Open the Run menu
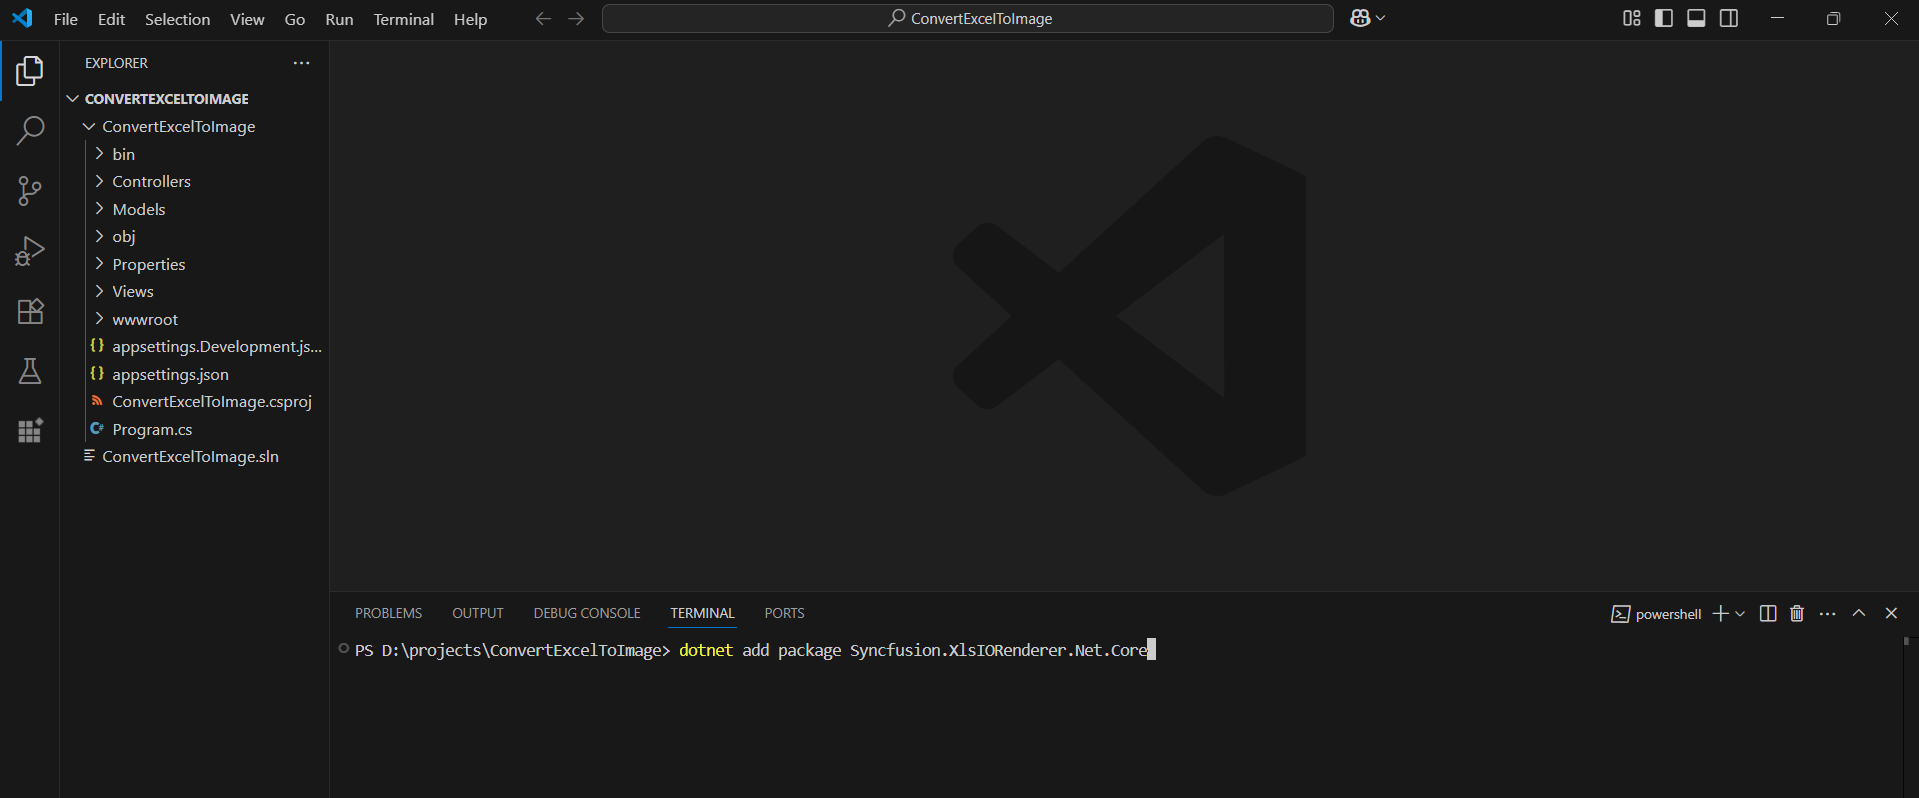Image resolution: width=1919 pixels, height=798 pixels. [339, 19]
